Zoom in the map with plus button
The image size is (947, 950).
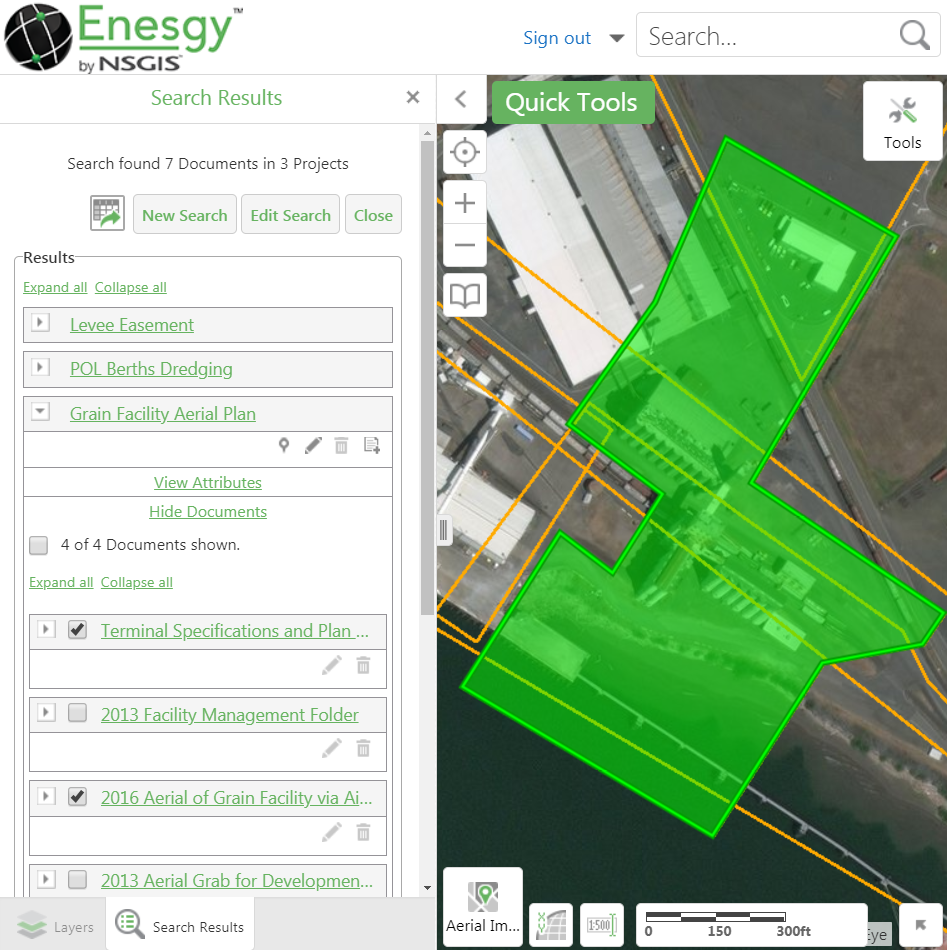point(465,203)
